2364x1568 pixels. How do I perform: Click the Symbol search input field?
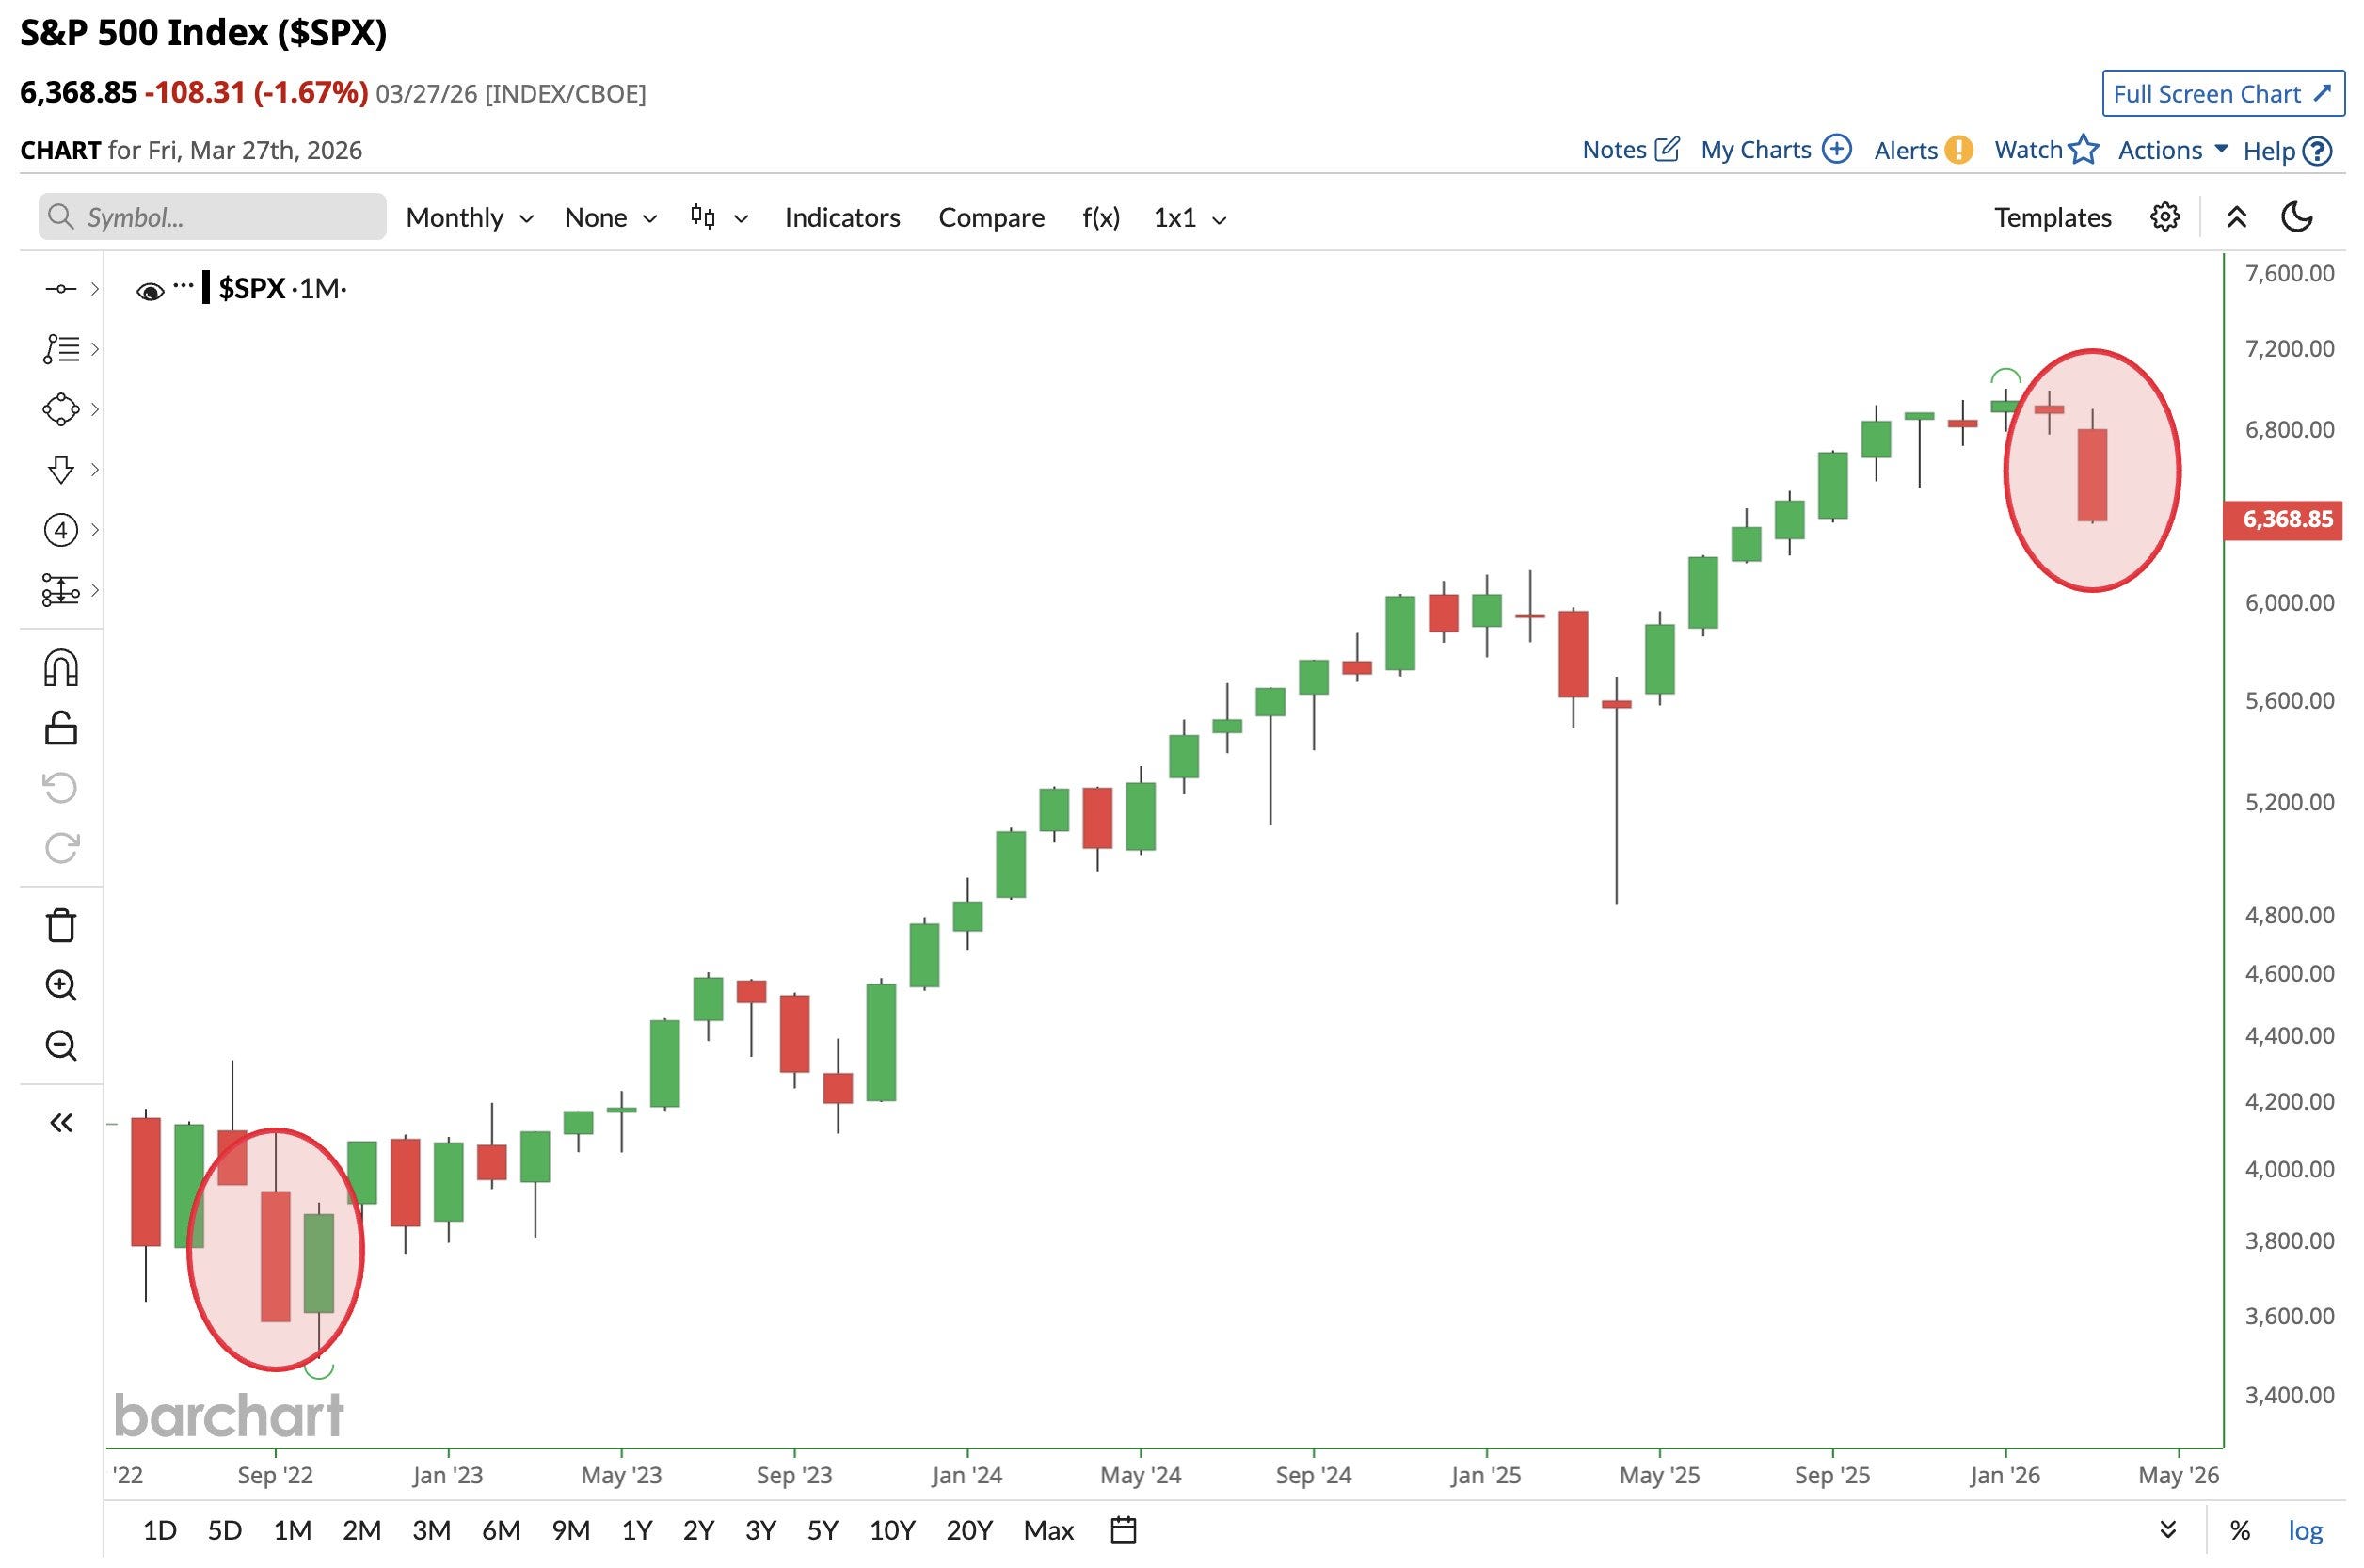(x=212, y=217)
